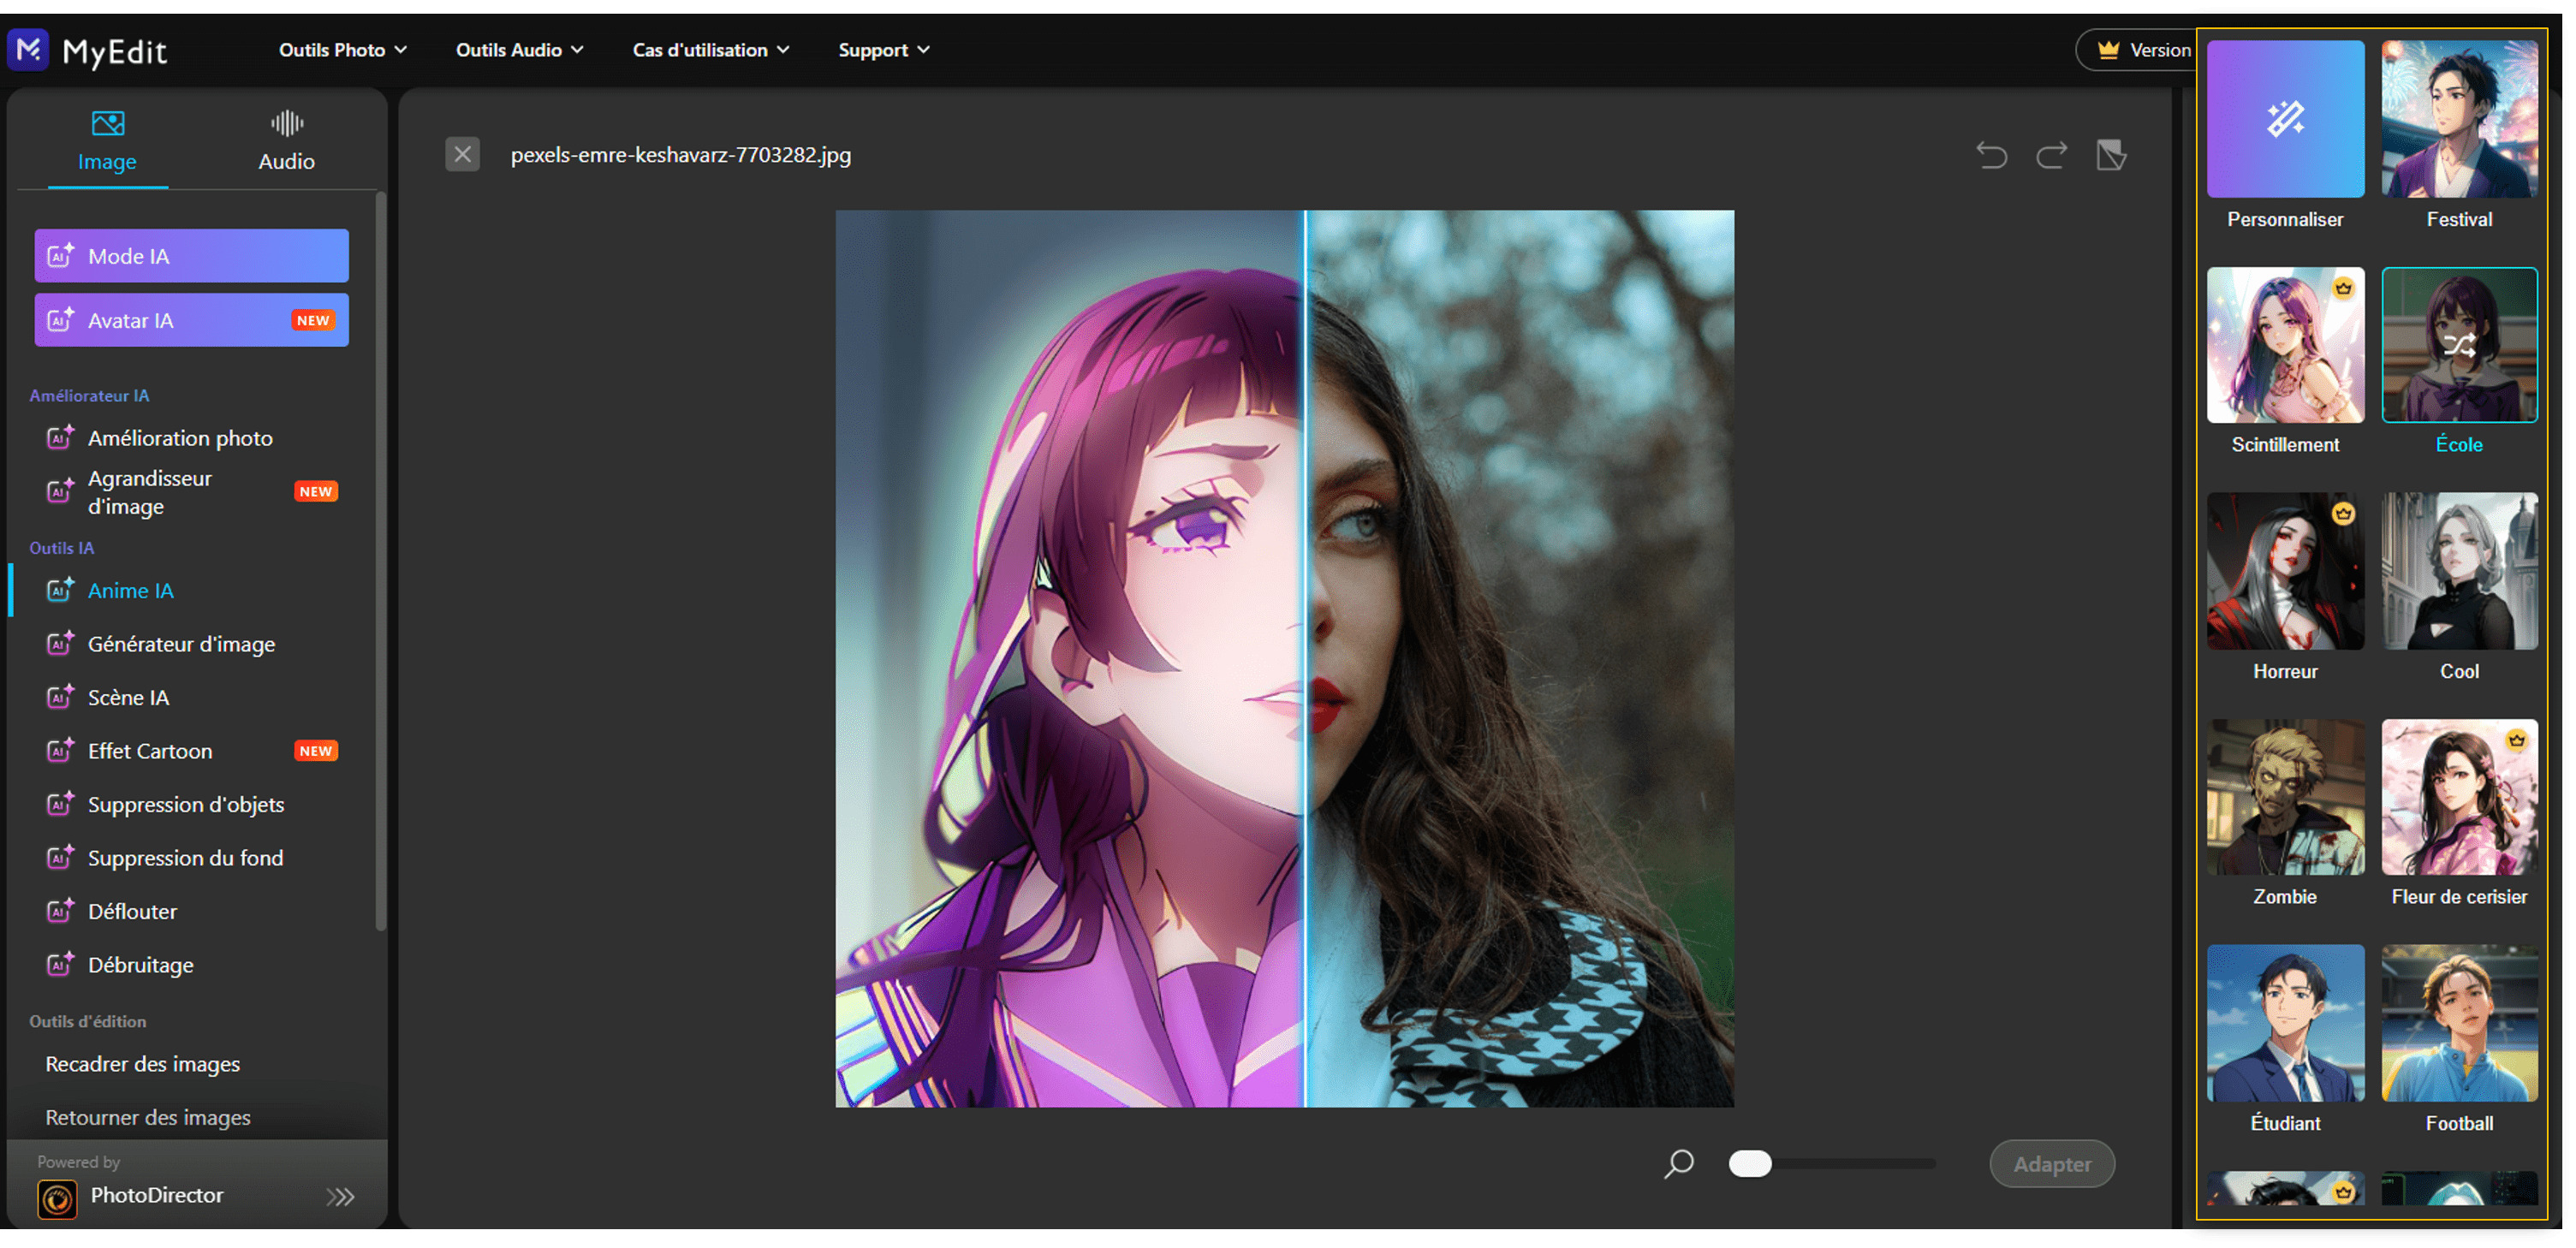Select the Débruitage tool

click(140, 964)
